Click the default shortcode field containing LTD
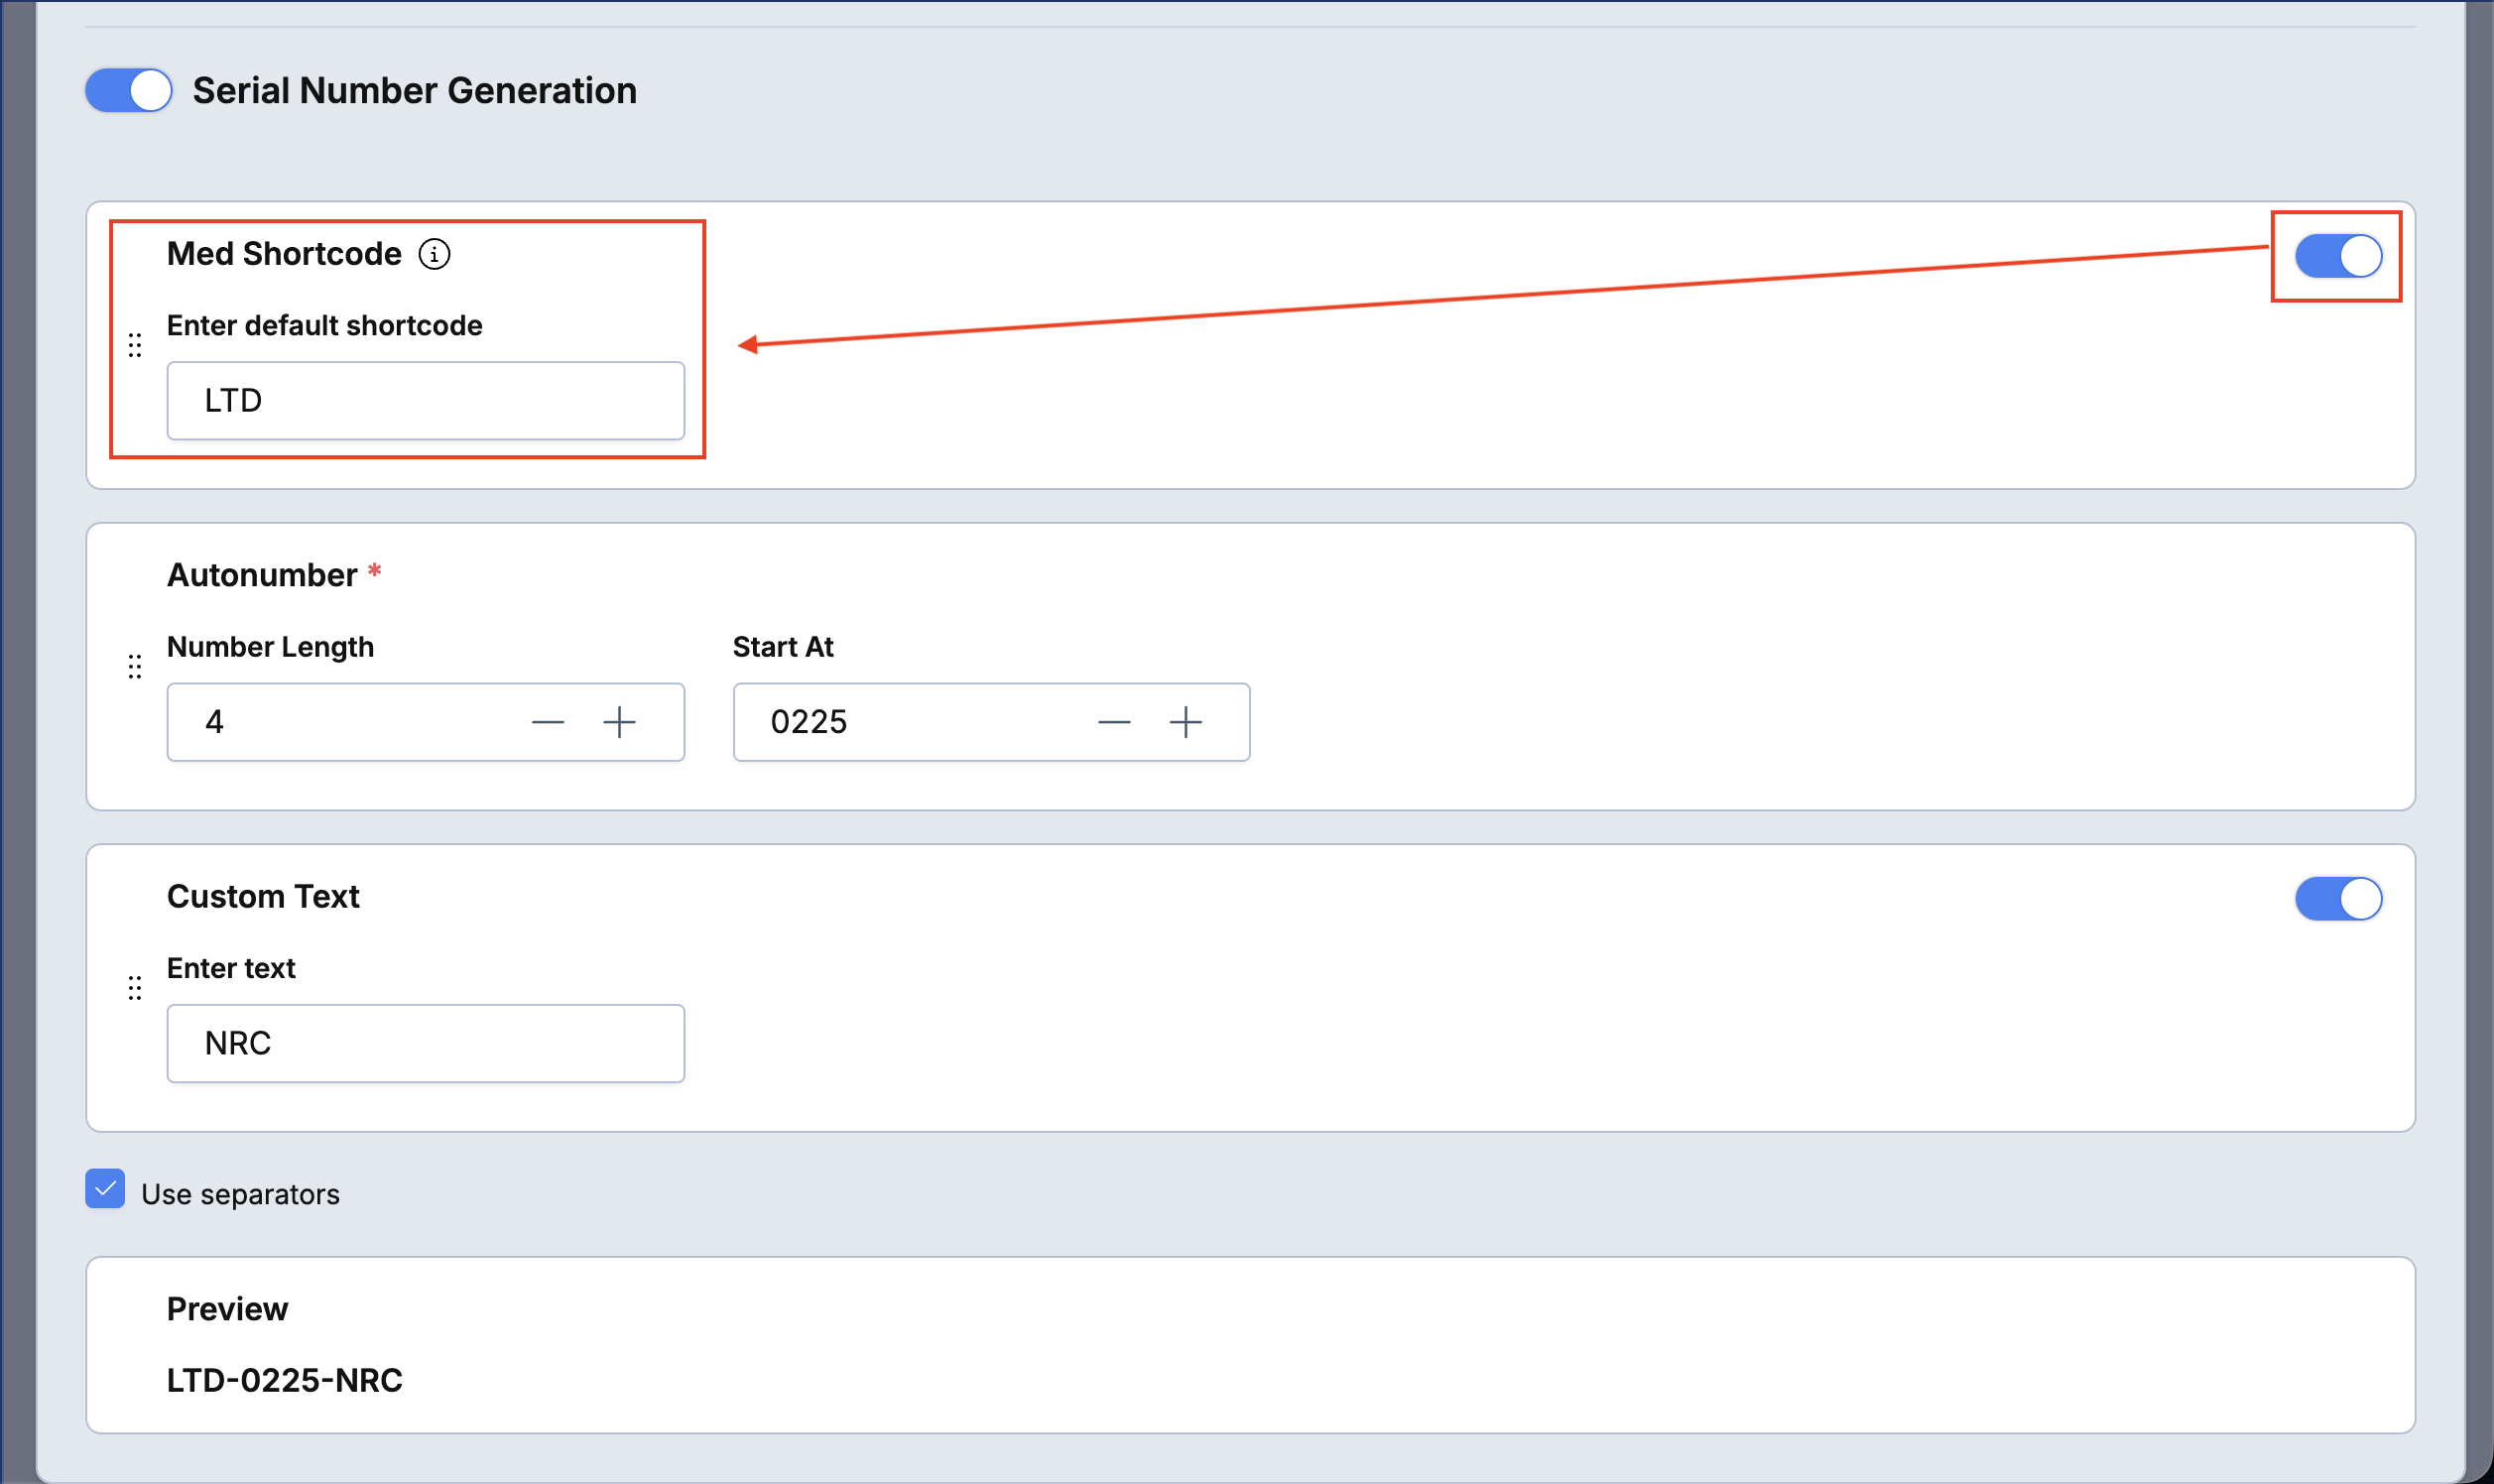Image resolution: width=2494 pixels, height=1484 pixels. (426, 401)
